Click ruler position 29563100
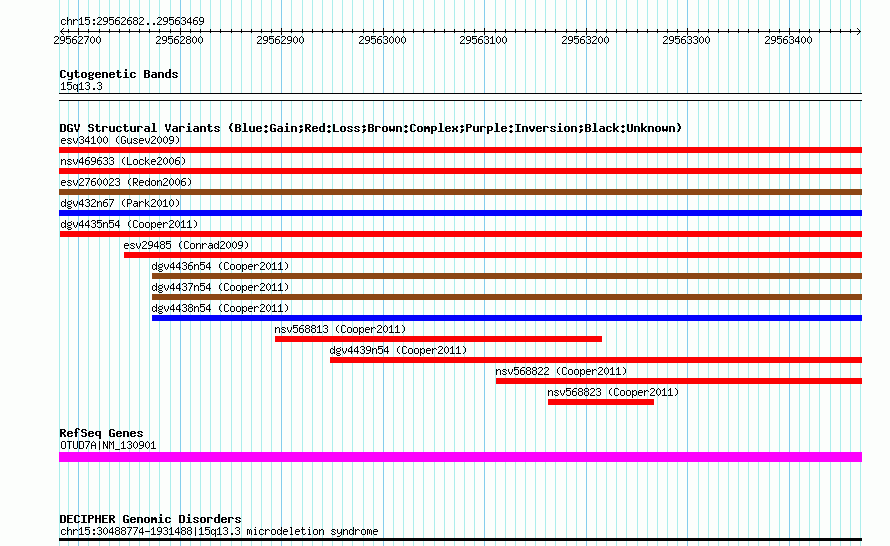 click(484, 40)
